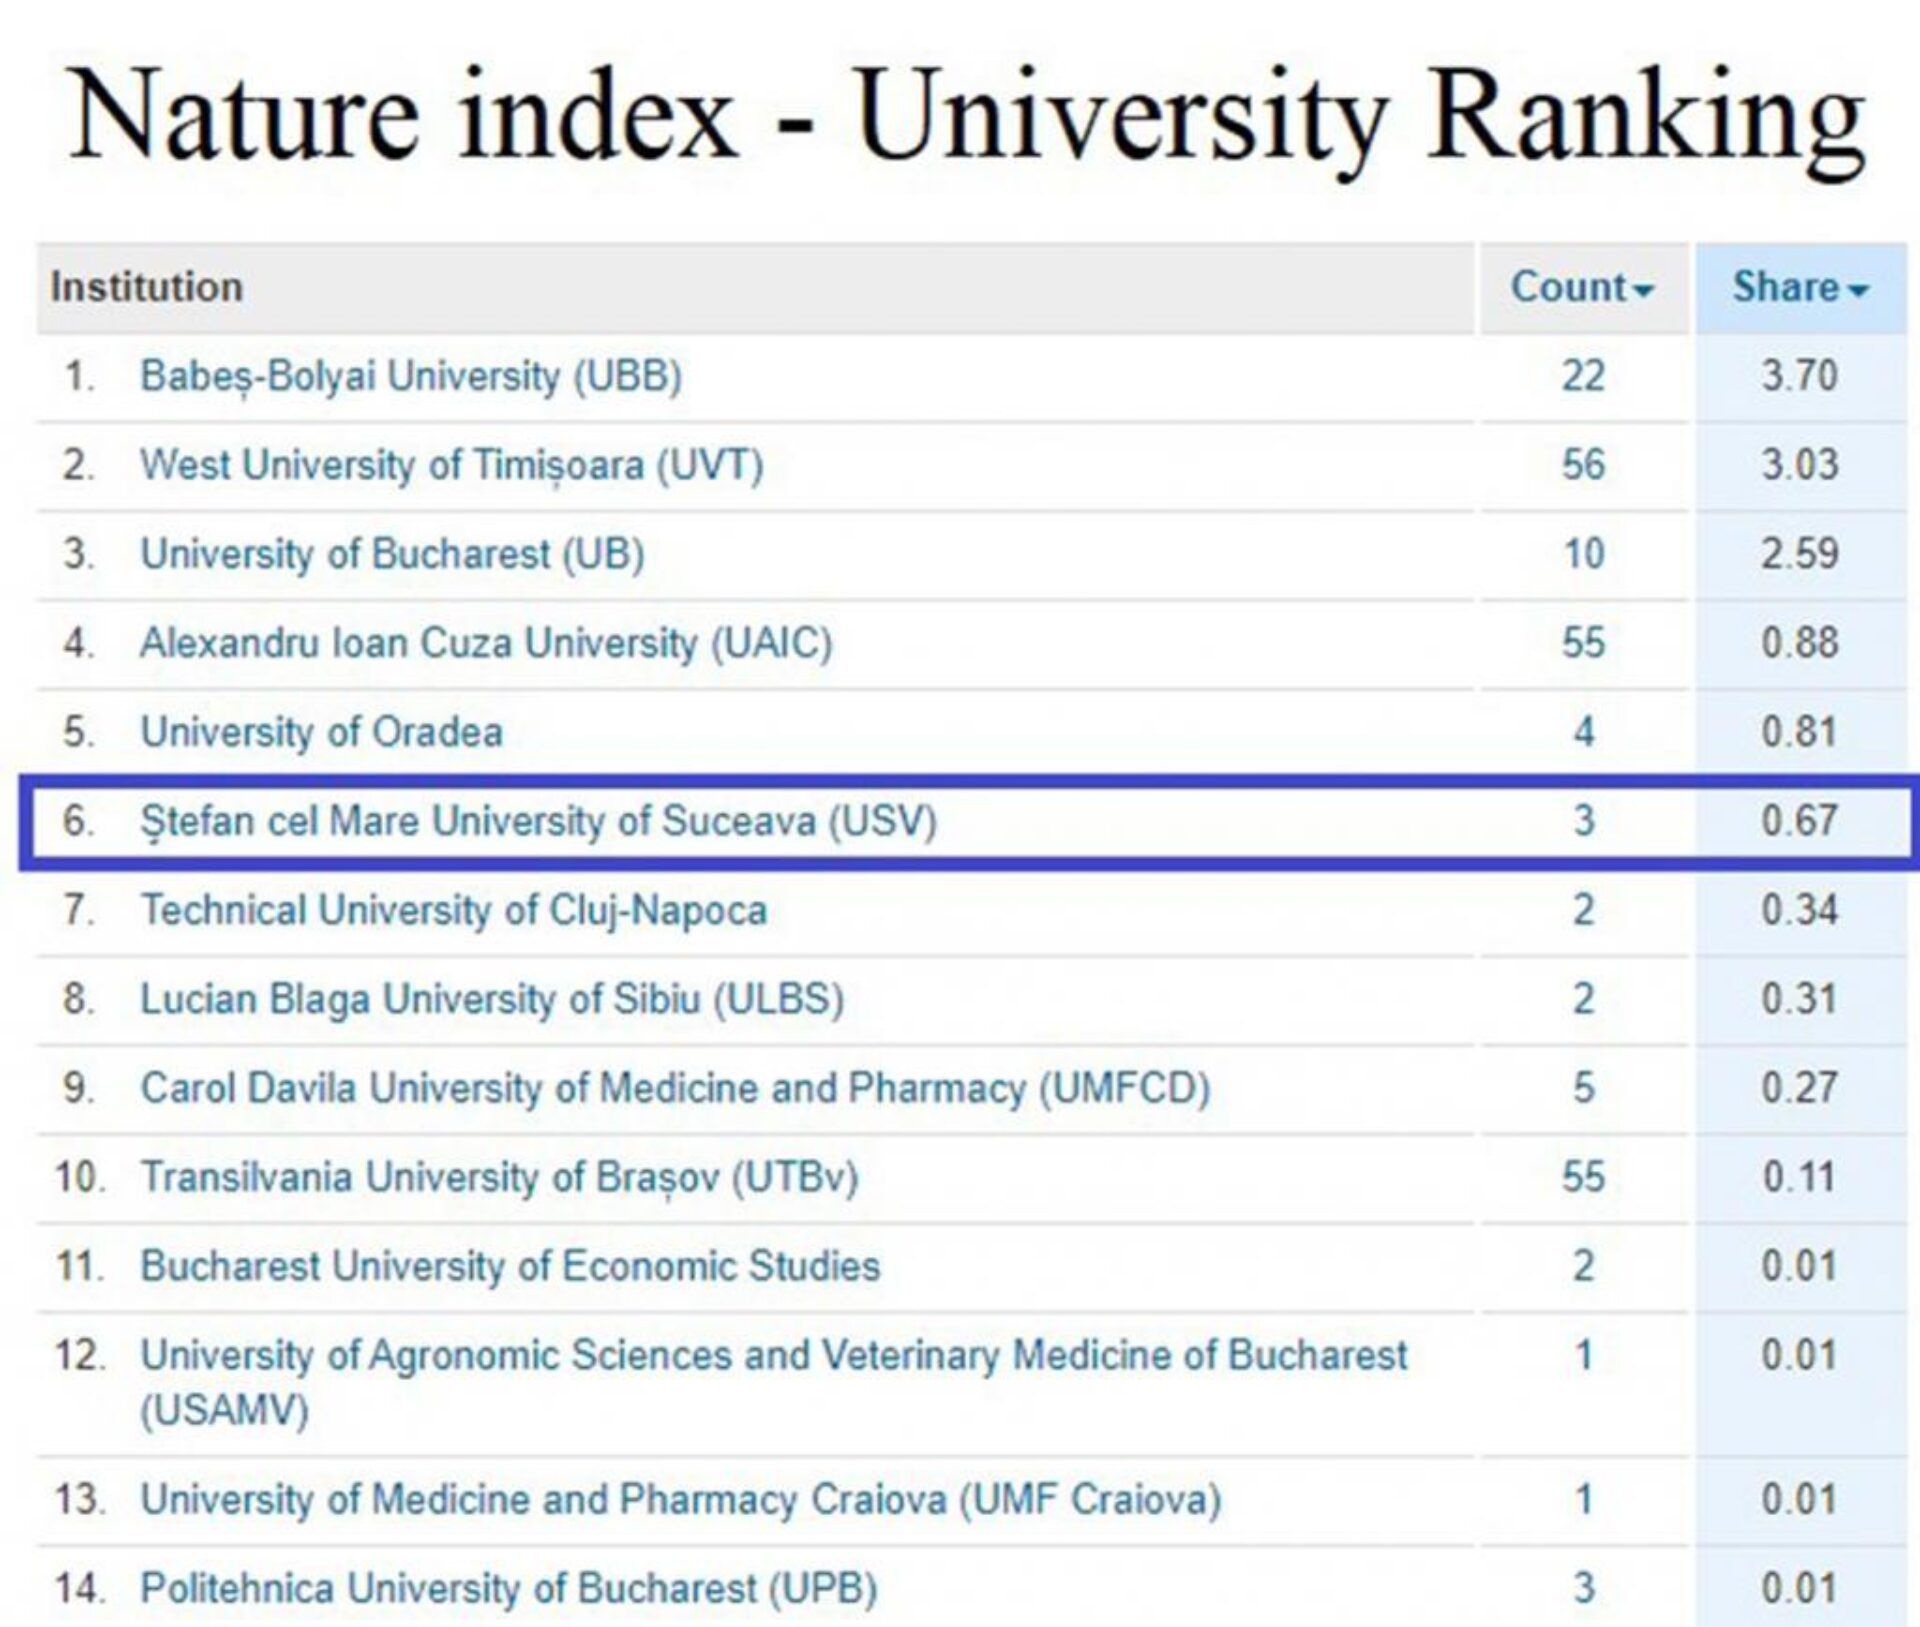This screenshot has height=1627, width=1920.
Task: Open Technical University of Cluj-Napoca link
Action: (453, 910)
